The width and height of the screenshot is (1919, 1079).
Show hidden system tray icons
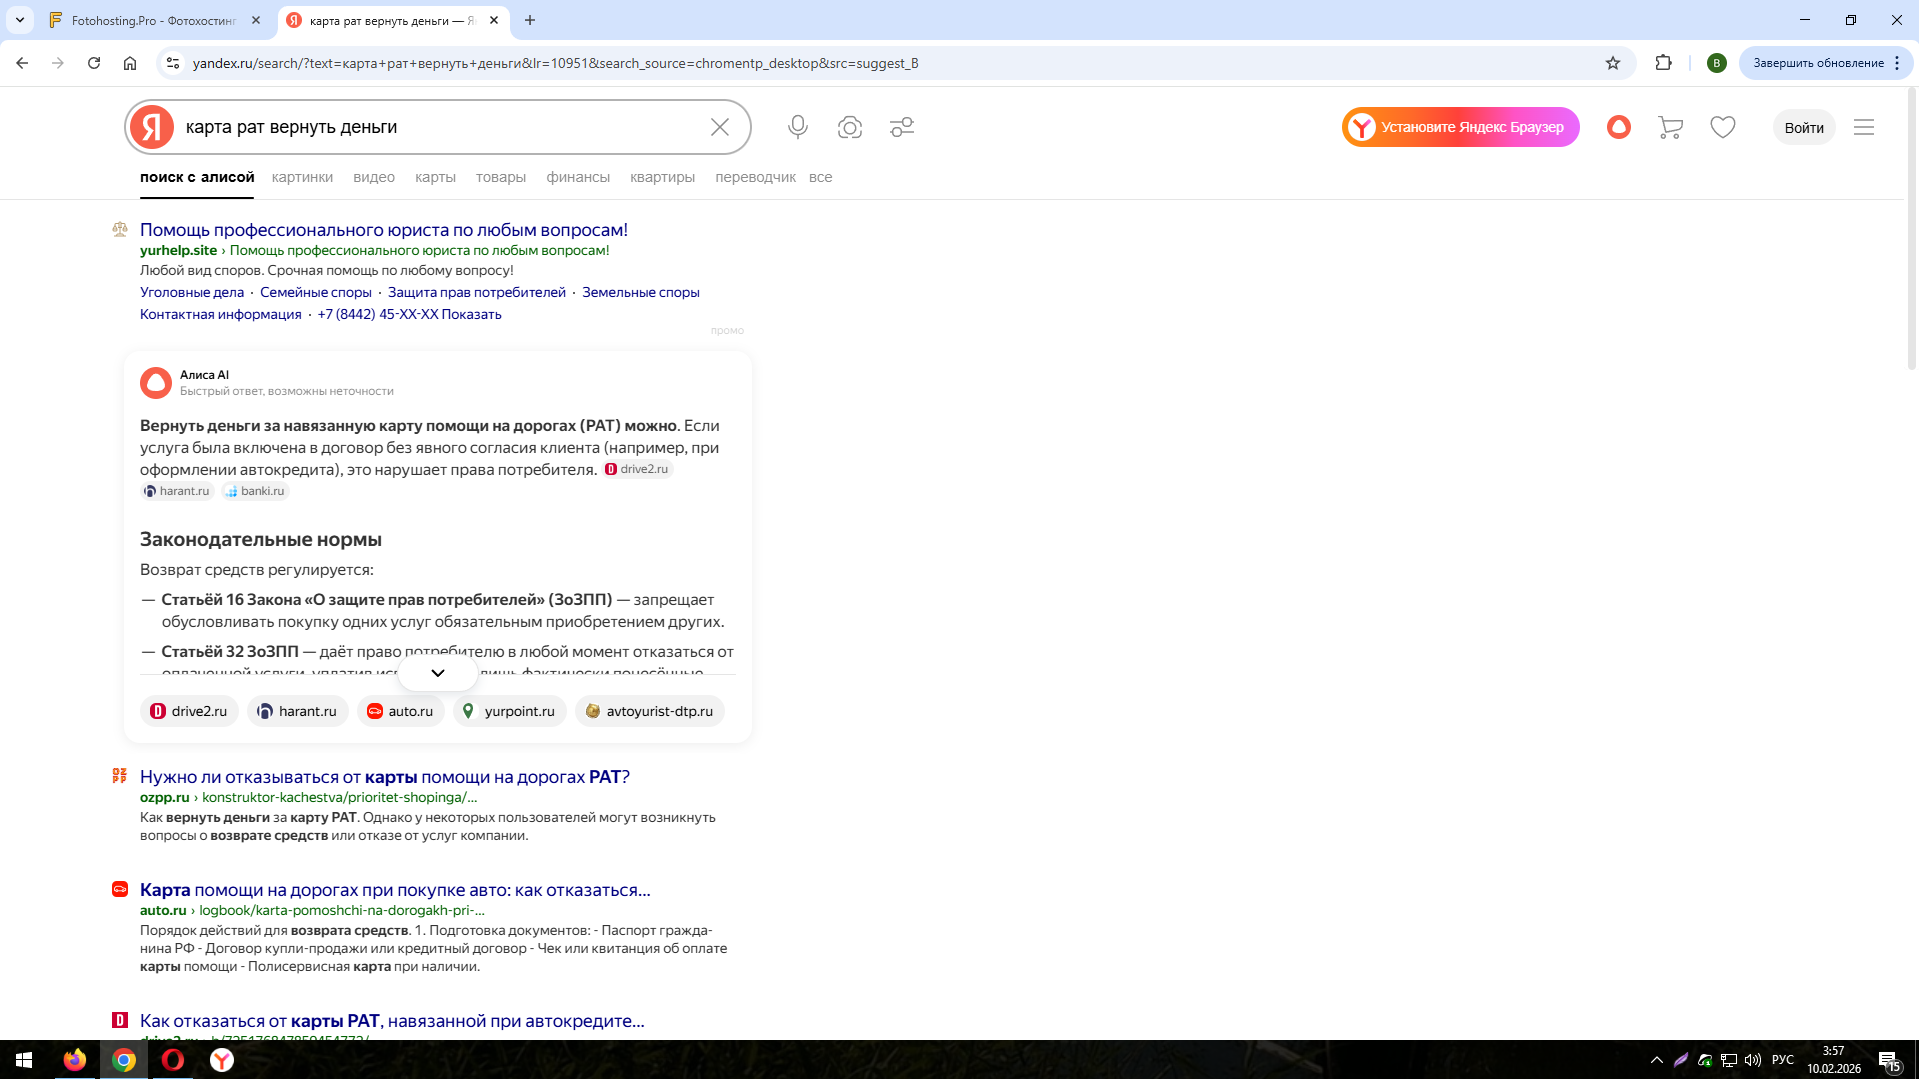tap(1657, 1060)
